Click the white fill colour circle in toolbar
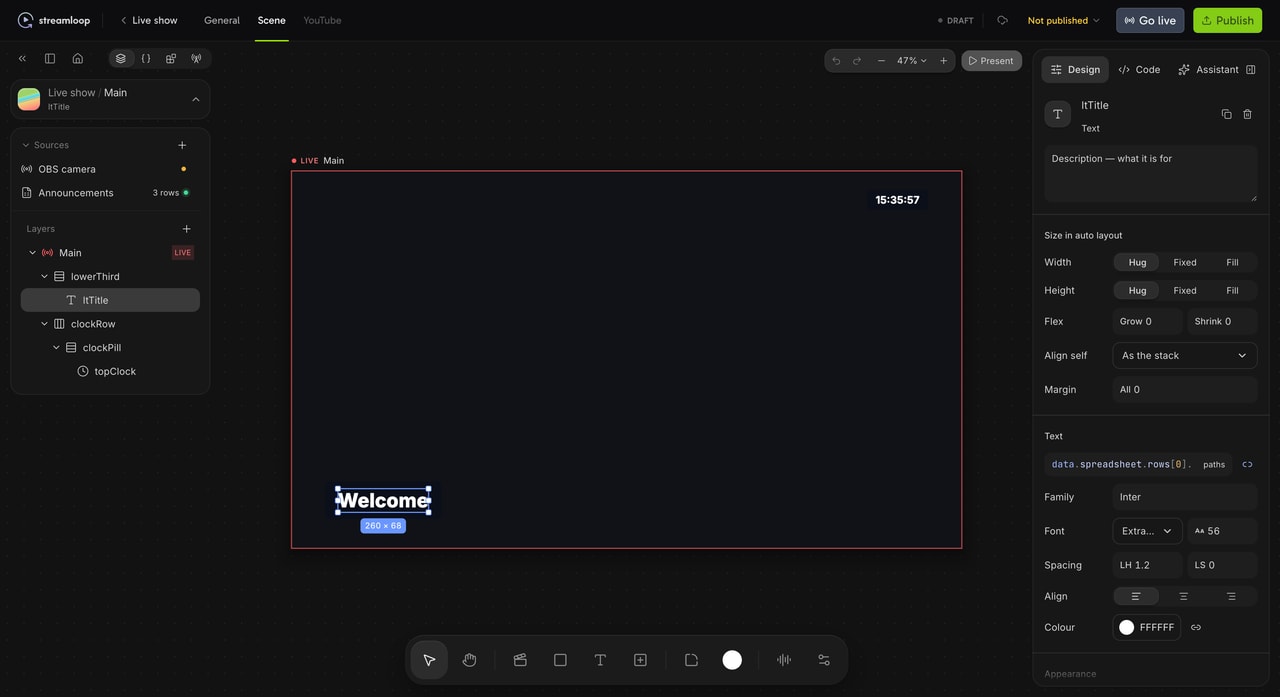Viewport: 1280px width, 697px height. (x=732, y=660)
